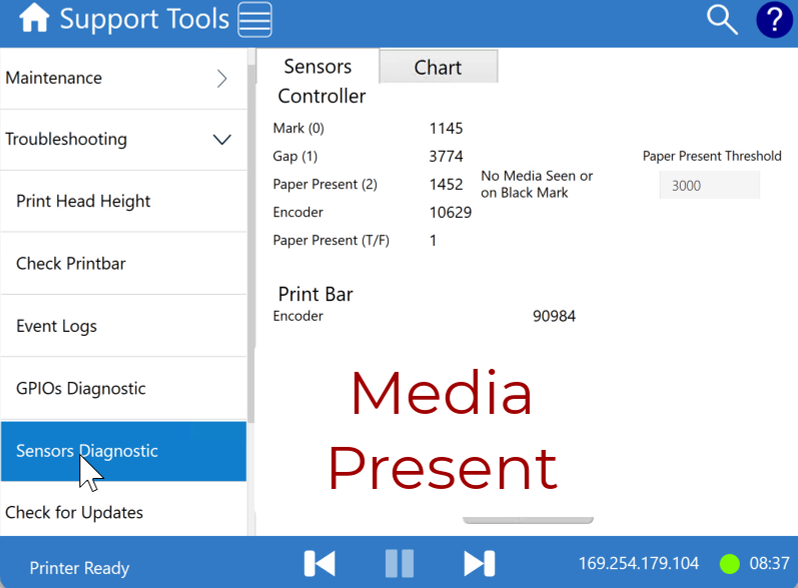The height and width of the screenshot is (588, 798).
Task: Click the Paper Present Threshold field
Action: point(709,185)
